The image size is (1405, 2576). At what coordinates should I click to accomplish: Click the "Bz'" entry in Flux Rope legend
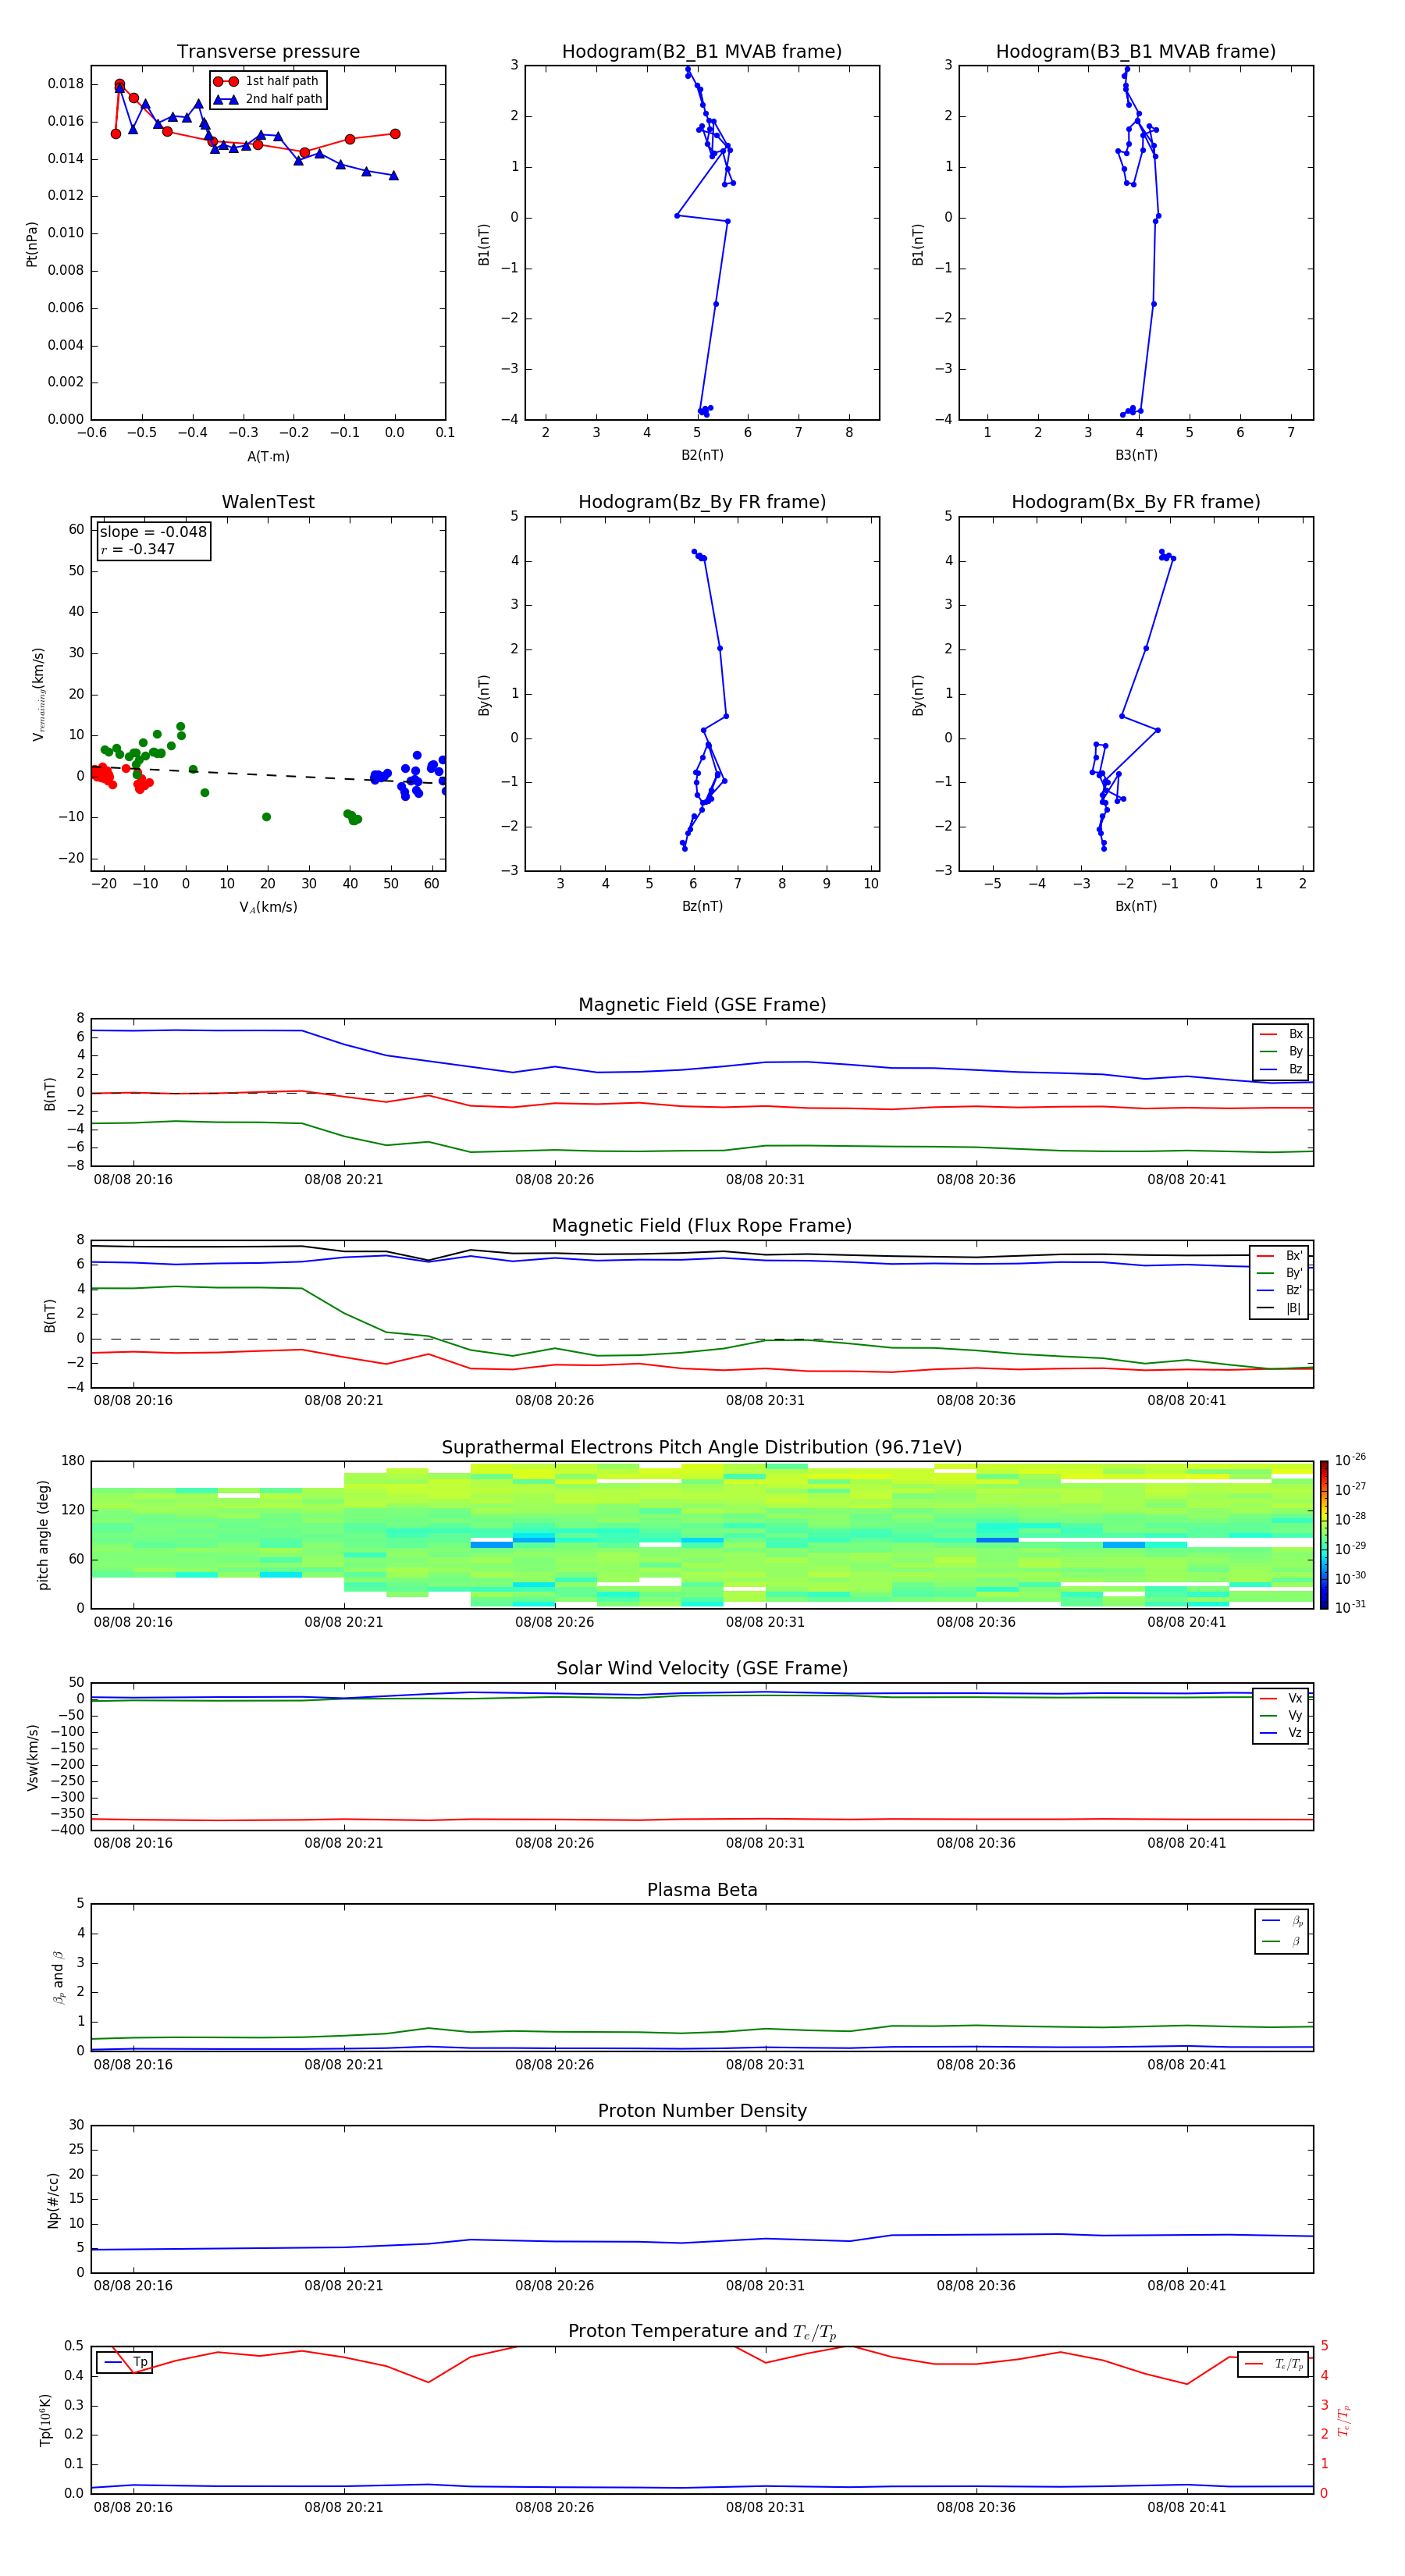(x=1280, y=1291)
